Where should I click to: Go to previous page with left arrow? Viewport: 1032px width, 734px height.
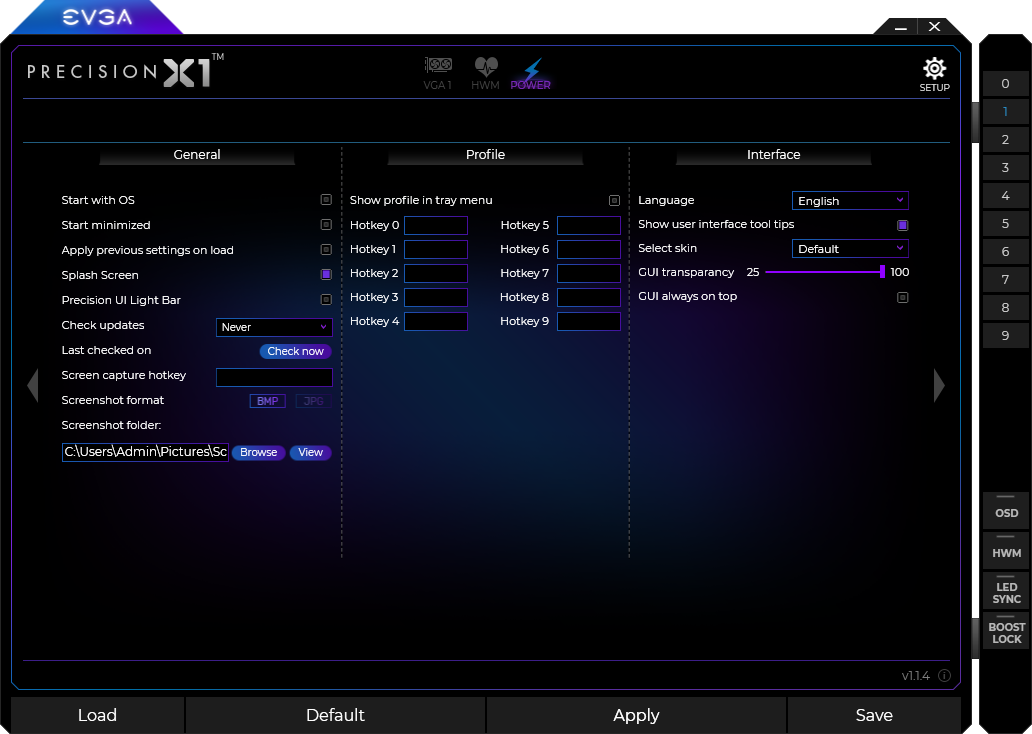click(32, 385)
